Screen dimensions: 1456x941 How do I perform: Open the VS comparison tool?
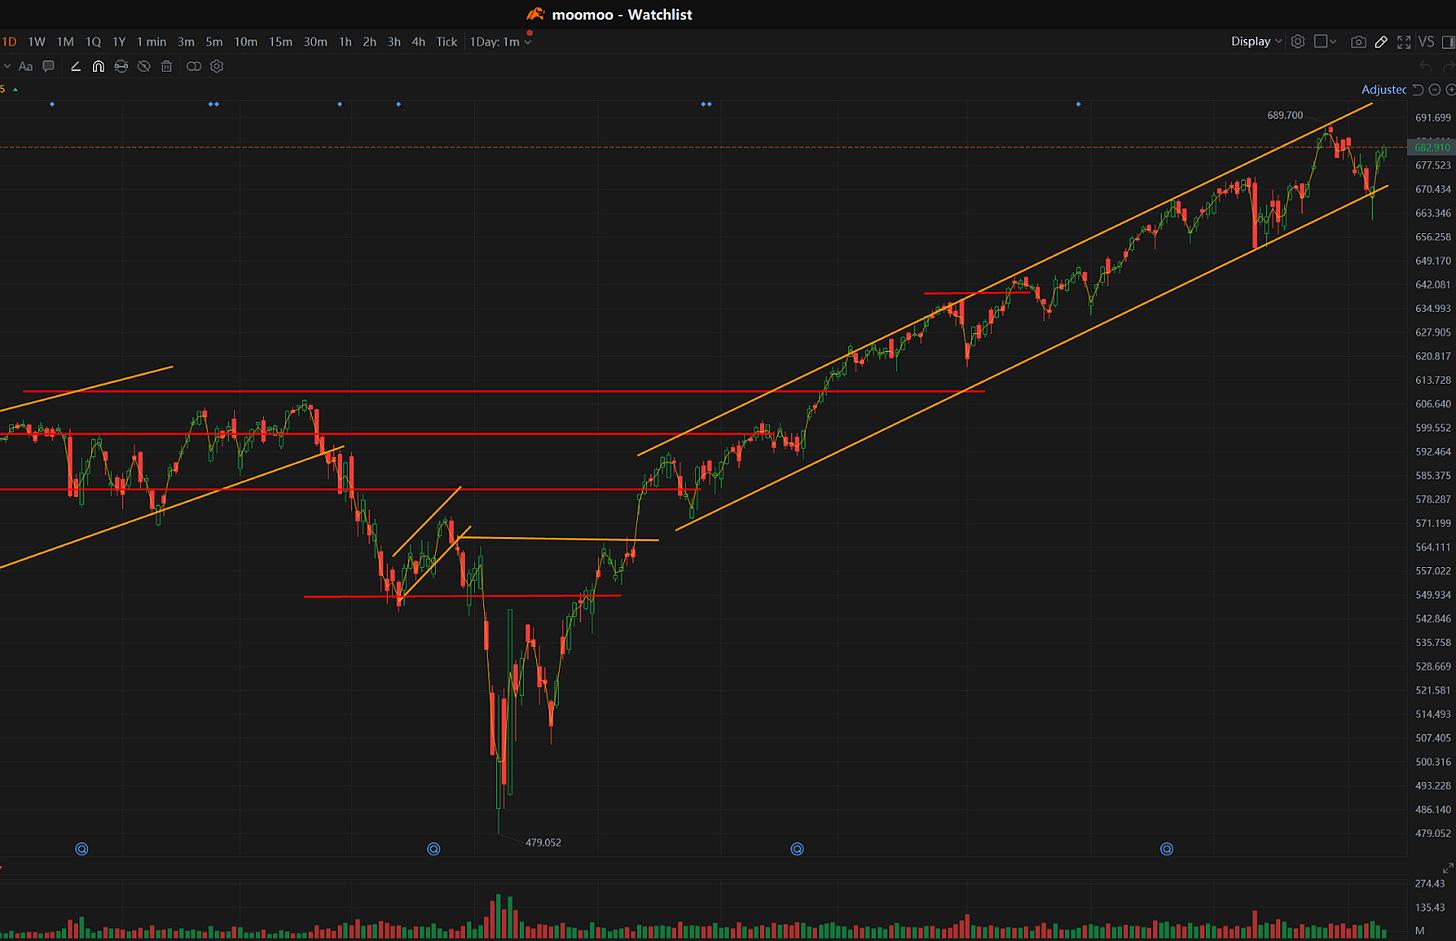point(1426,42)
